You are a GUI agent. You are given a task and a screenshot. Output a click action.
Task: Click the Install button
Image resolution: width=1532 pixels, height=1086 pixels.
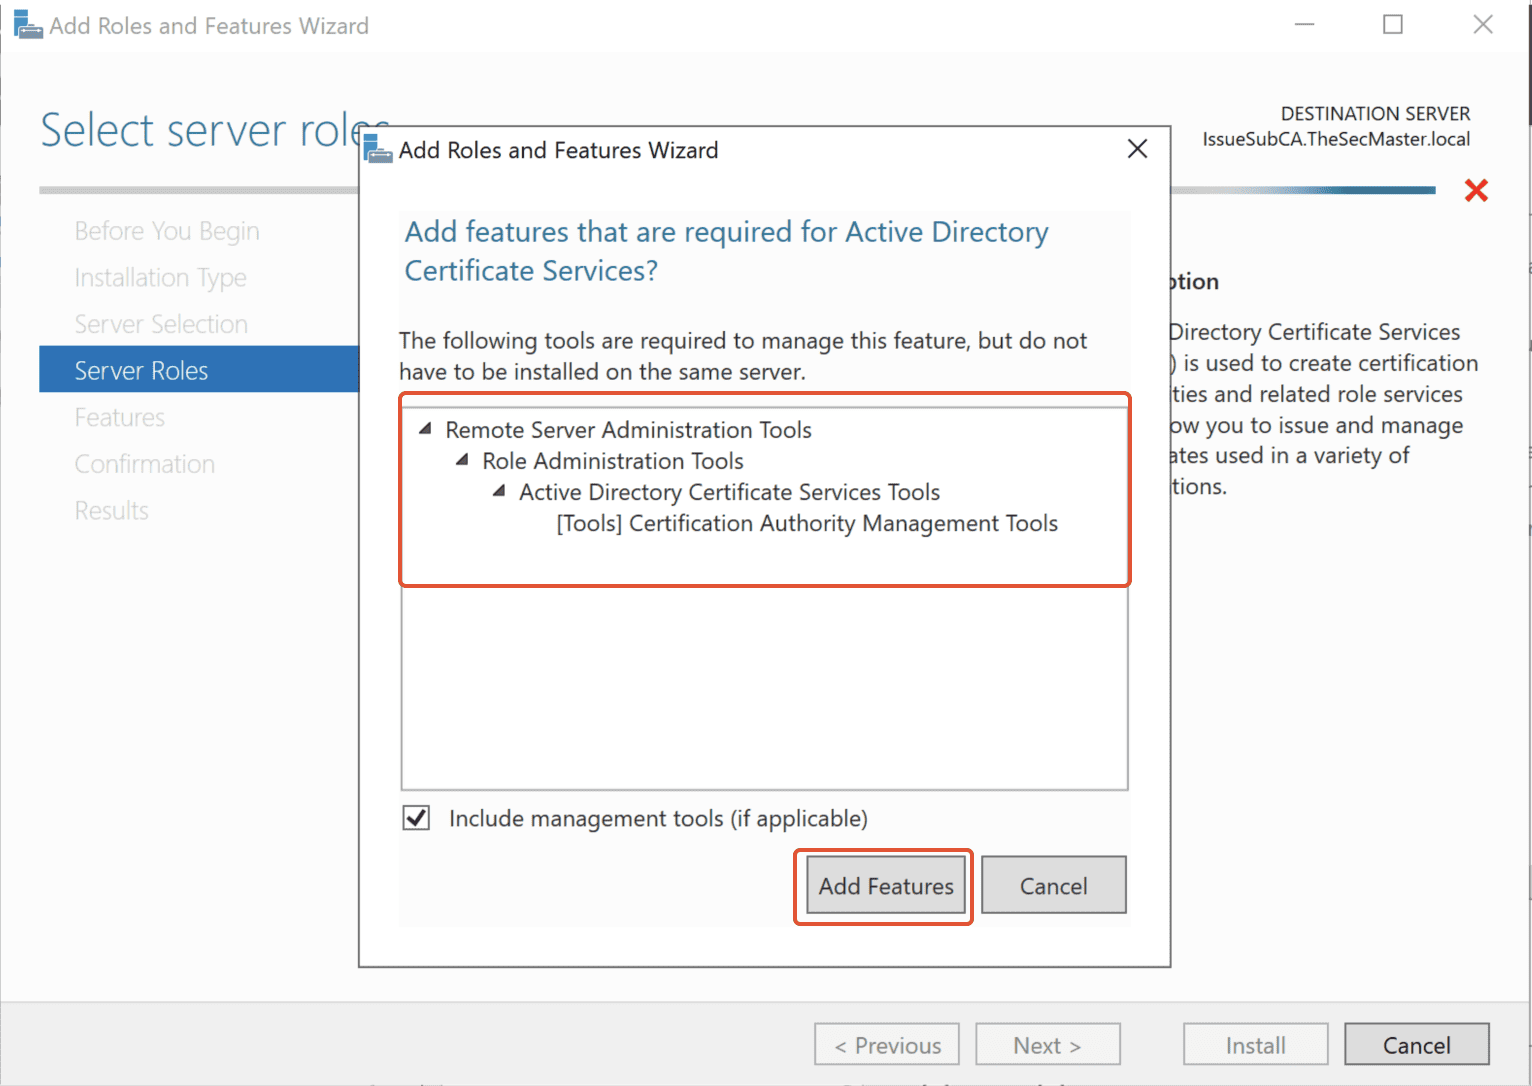(x=1256, y=1045)
